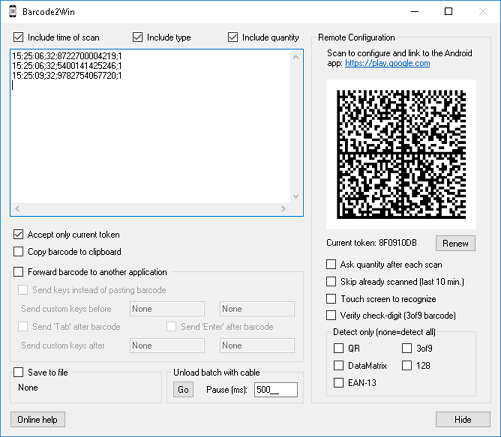The width and height of the screenshot is (501, 437).
Task: Open the play.google.com link
Action: coord(387,63)
